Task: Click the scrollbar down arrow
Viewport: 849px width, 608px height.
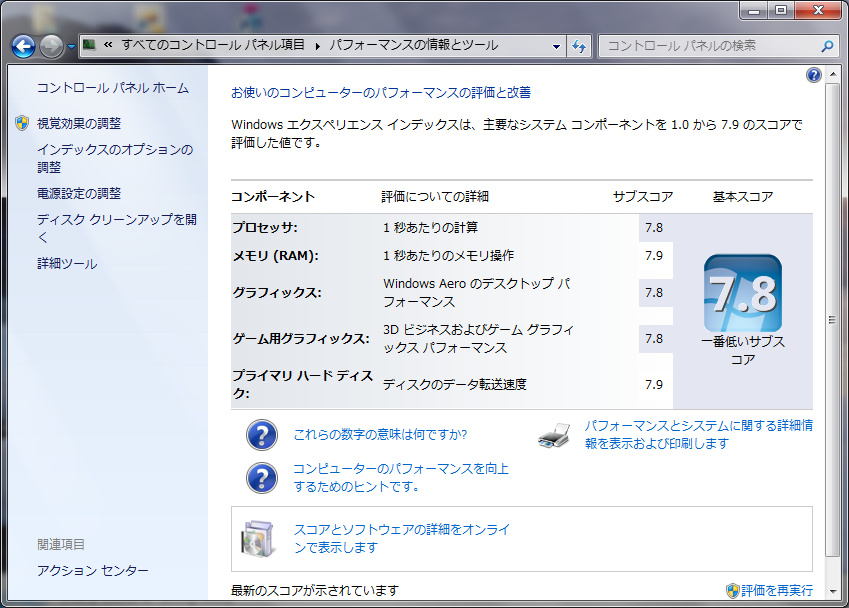Action: click(832, 592)
